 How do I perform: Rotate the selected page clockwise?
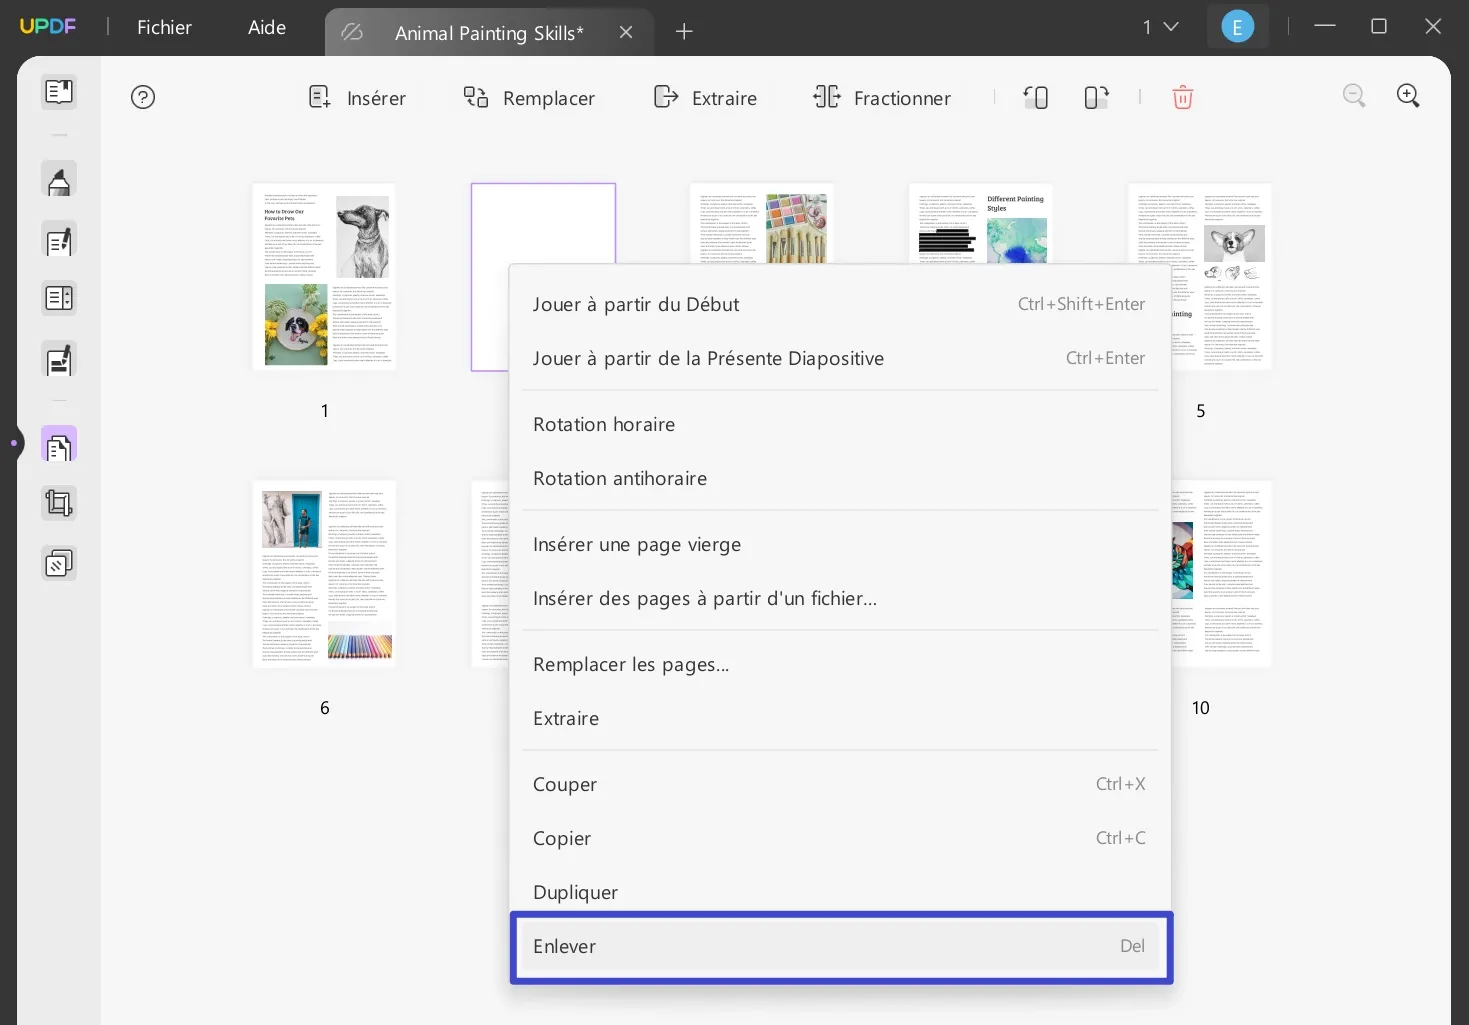(x=1095, y=97)
